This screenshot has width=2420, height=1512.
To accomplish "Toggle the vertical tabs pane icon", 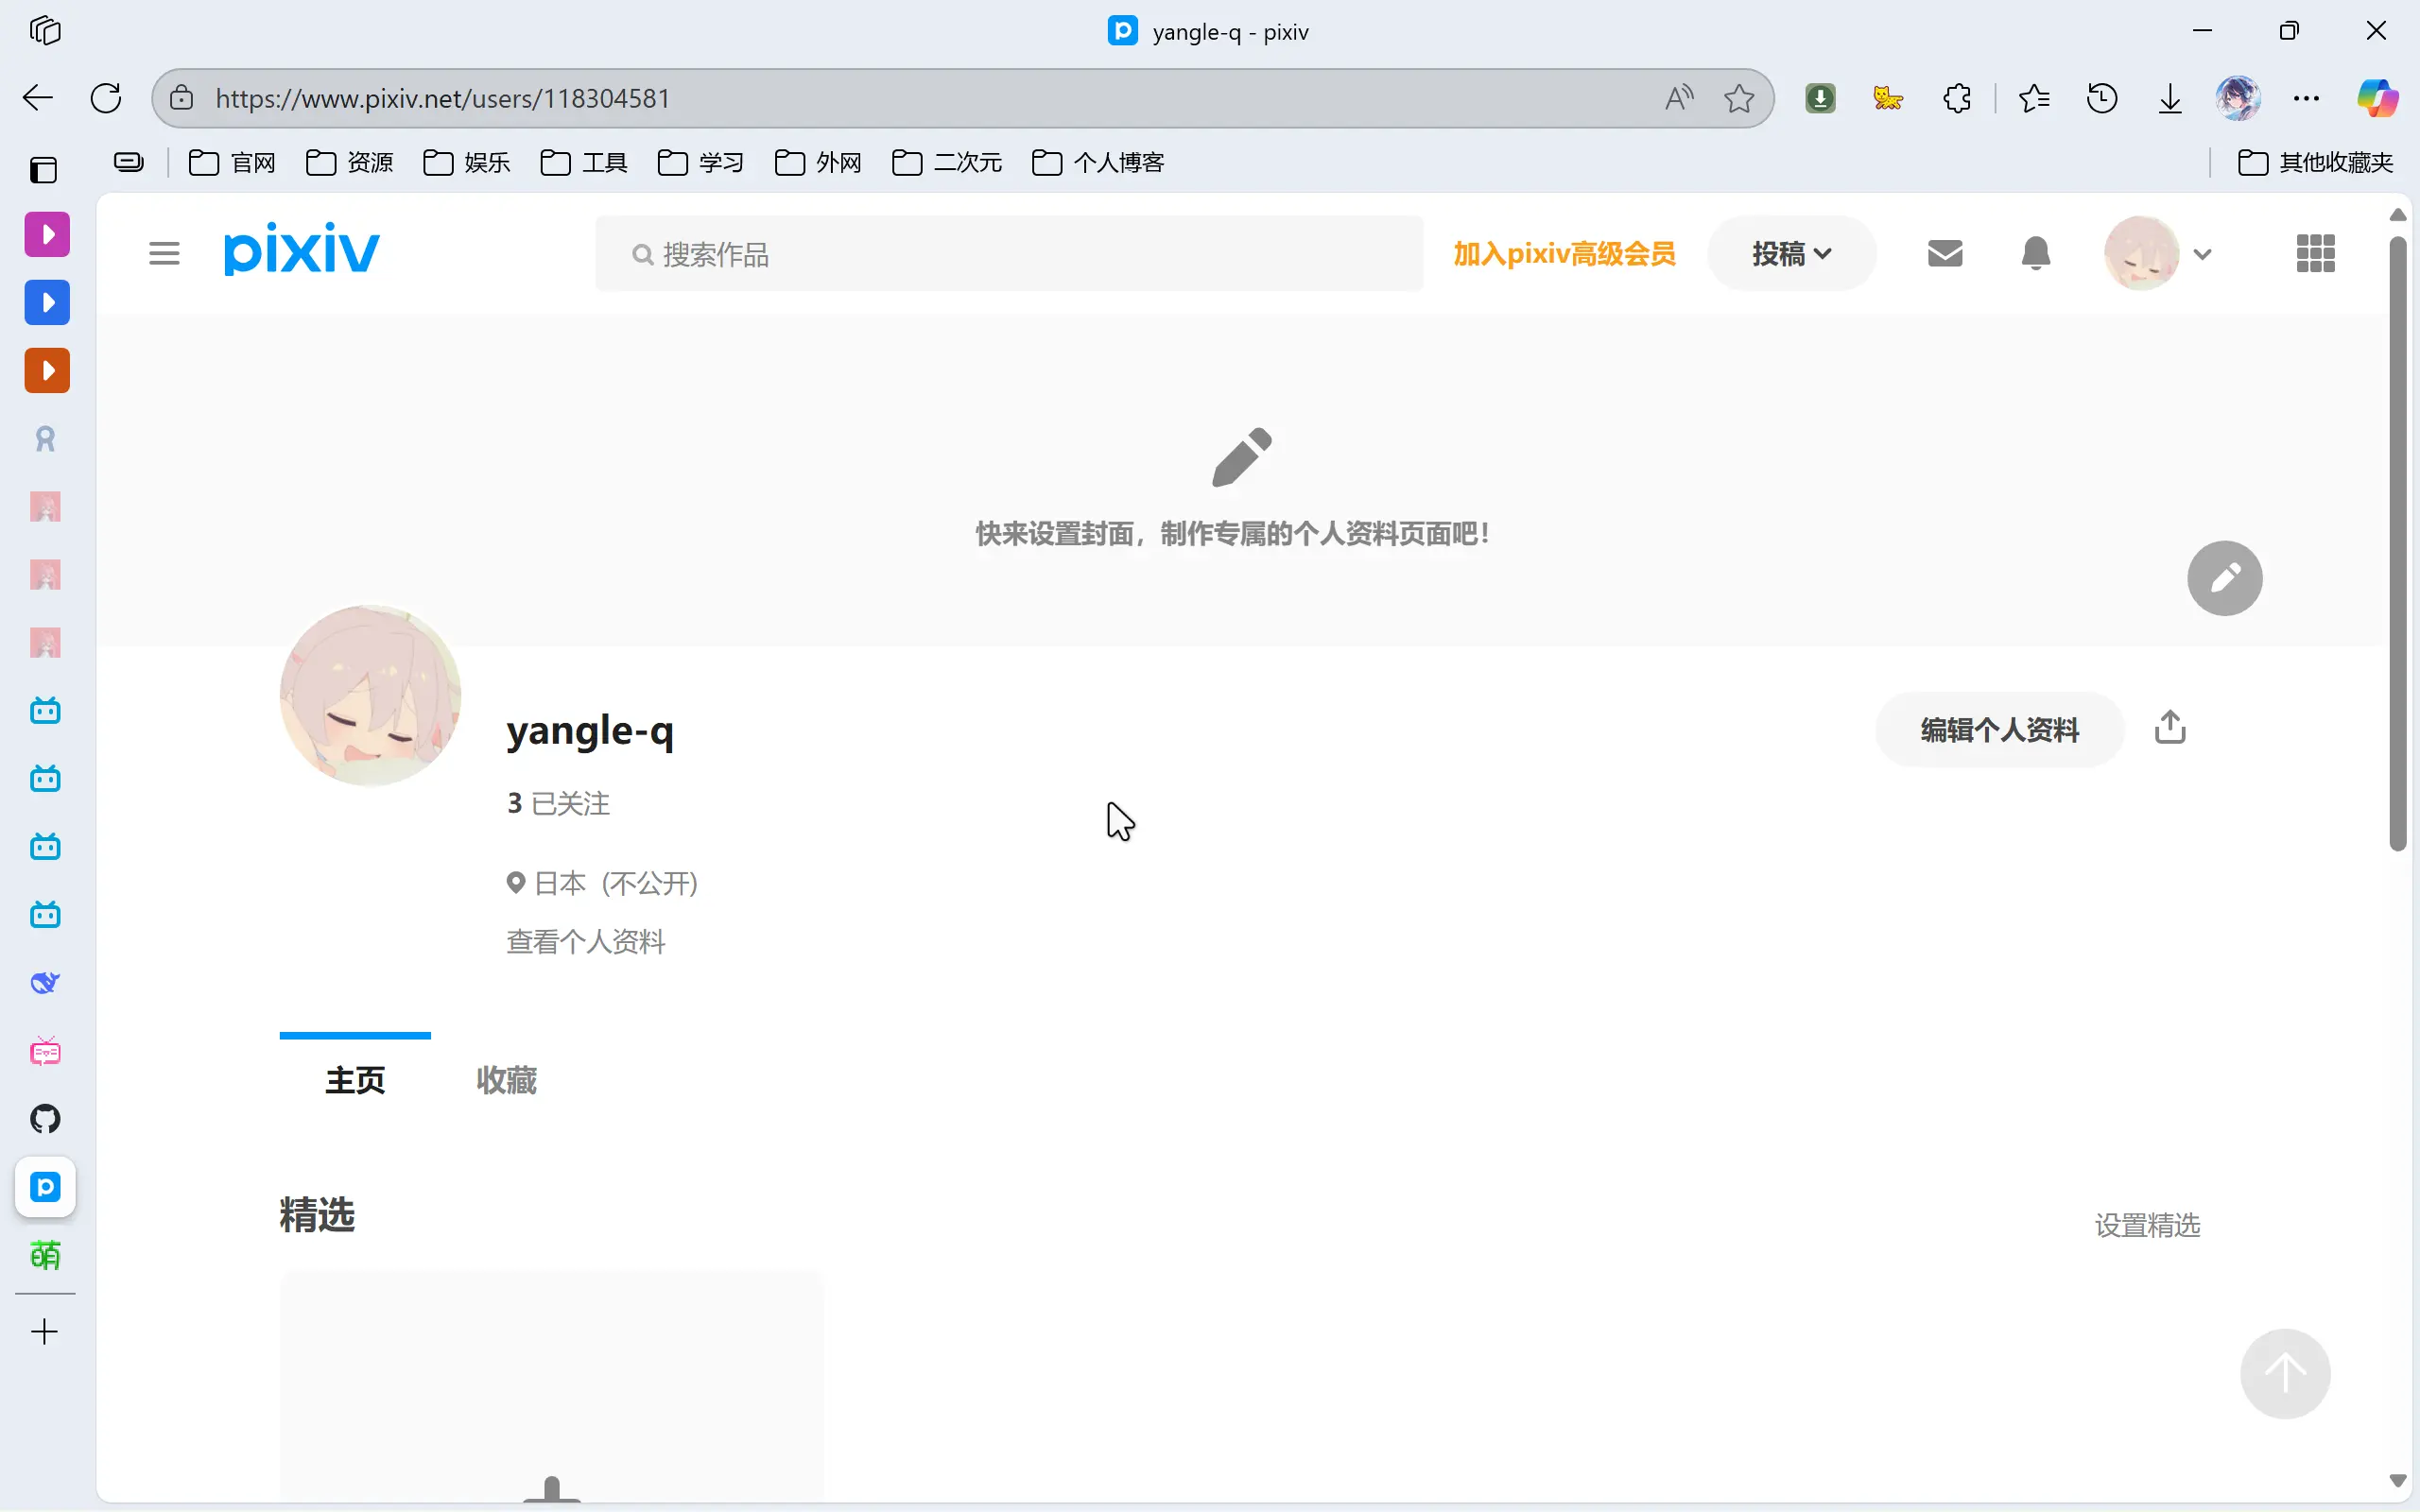I will 44,170.
